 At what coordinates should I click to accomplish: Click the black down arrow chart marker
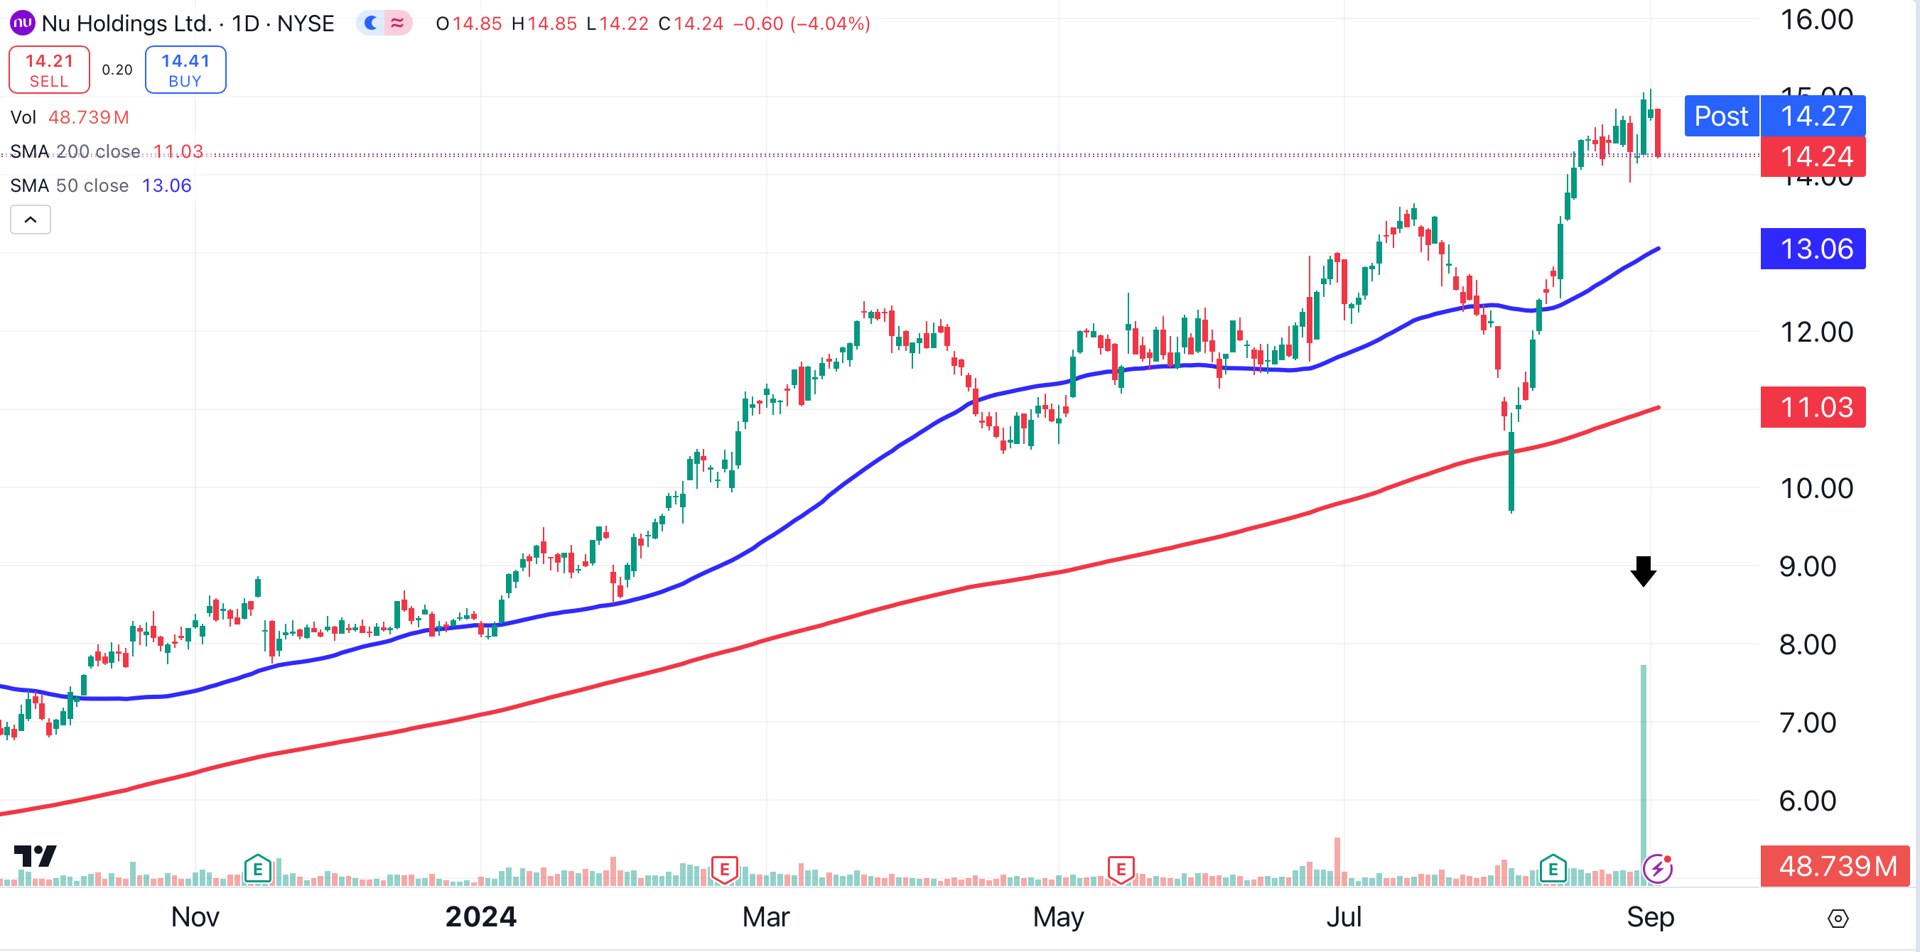(x=1643, y=571)
